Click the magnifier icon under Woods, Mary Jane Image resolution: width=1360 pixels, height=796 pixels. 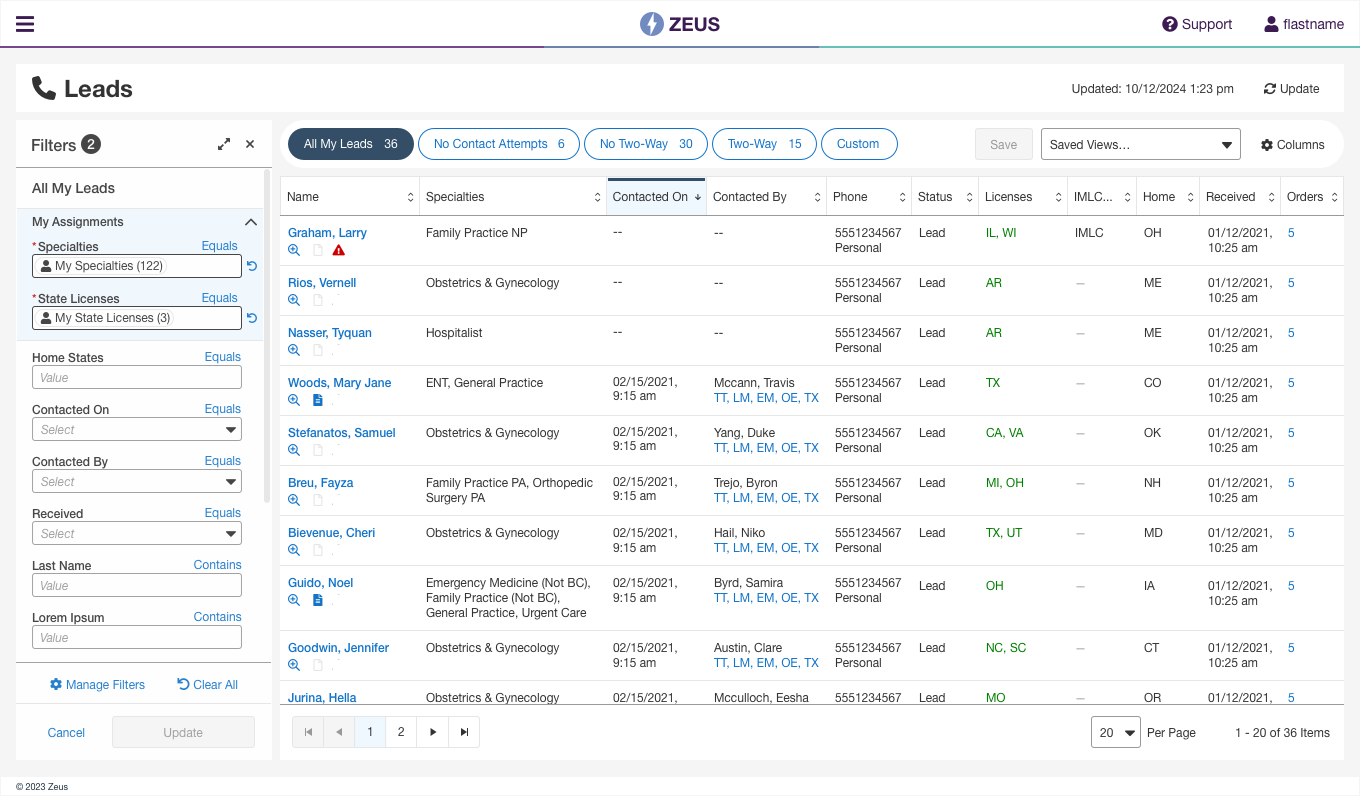(294, 400)
